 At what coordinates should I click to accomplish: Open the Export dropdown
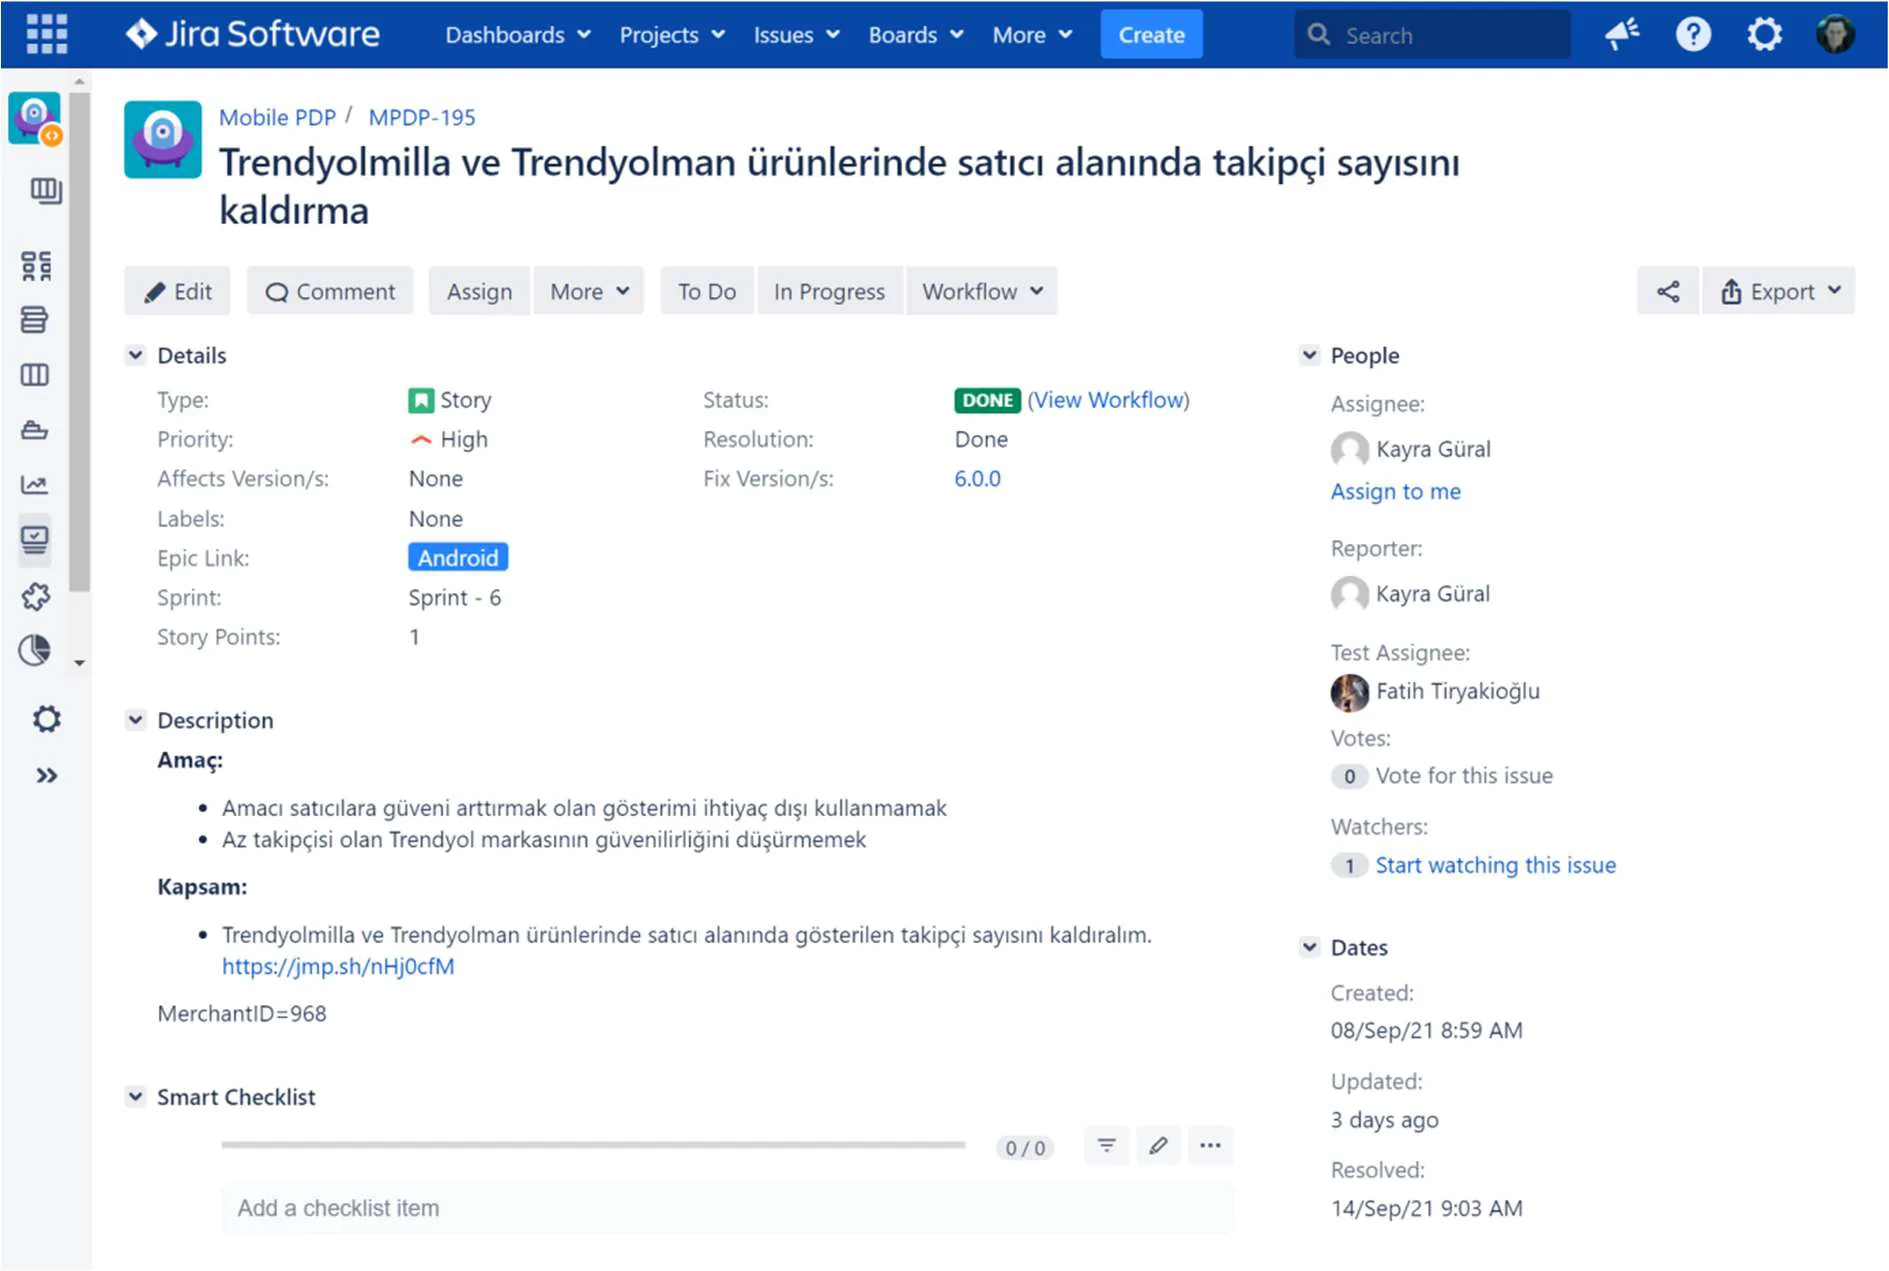(1779, 291)
